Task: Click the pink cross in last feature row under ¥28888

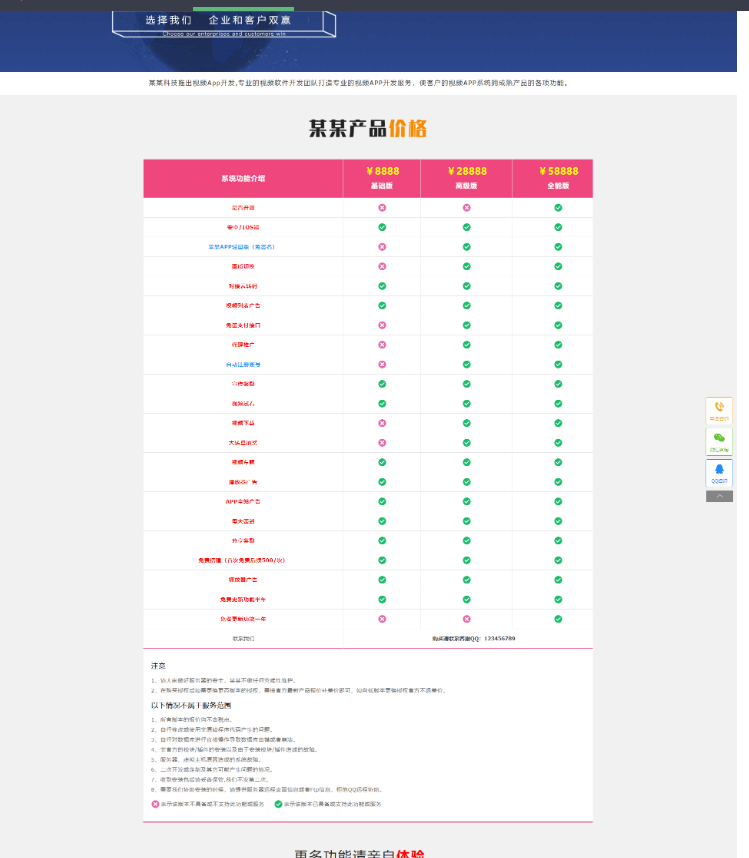Action: coord(466,619)
